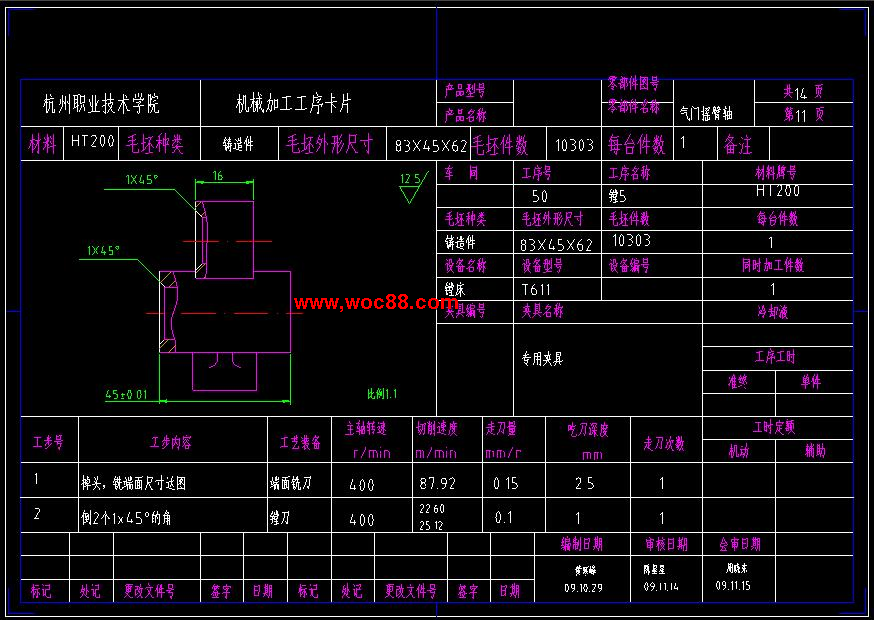Click step 2 content 倒2个1x45°的角

(x=126, y=518)
